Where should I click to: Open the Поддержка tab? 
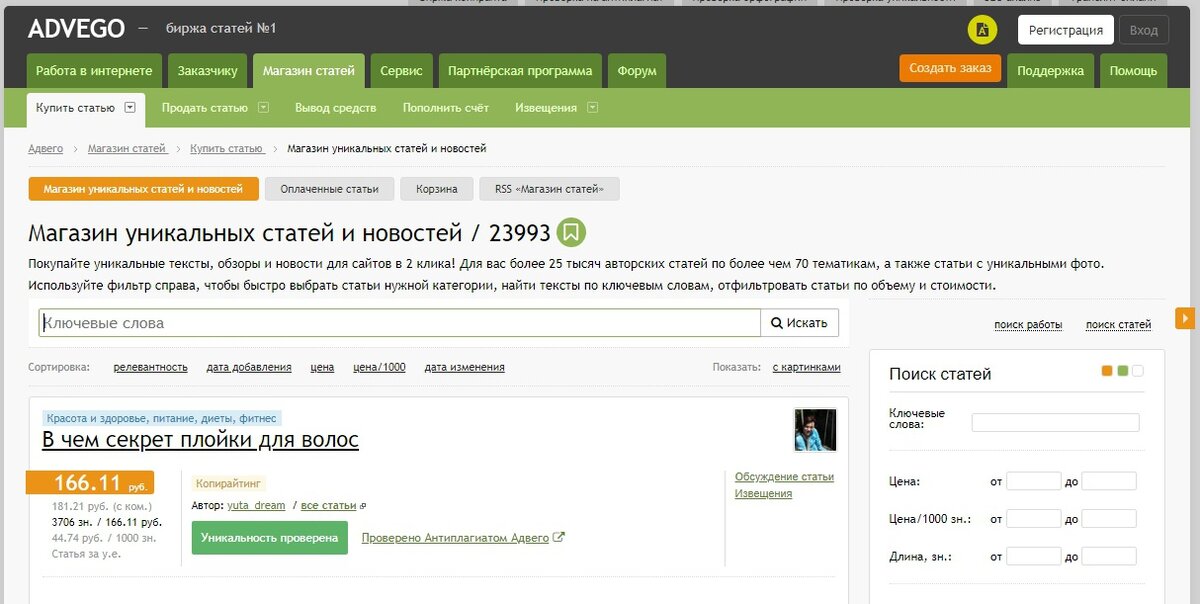tap(1051, 71)
